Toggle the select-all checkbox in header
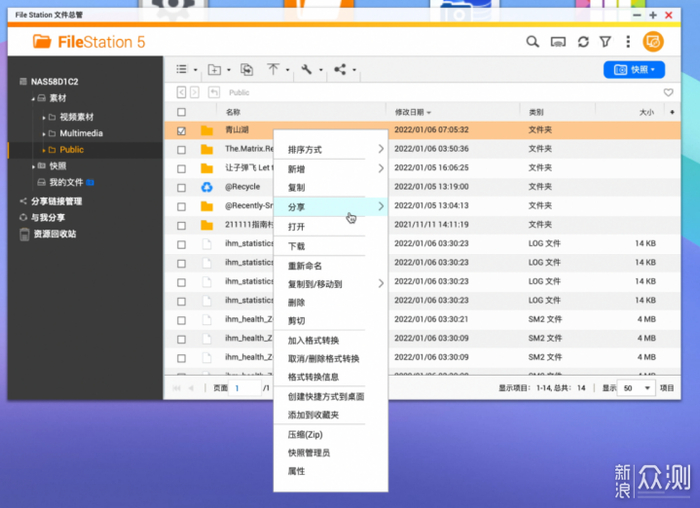This screenshot has height=508, width=700. click(181, 113)
